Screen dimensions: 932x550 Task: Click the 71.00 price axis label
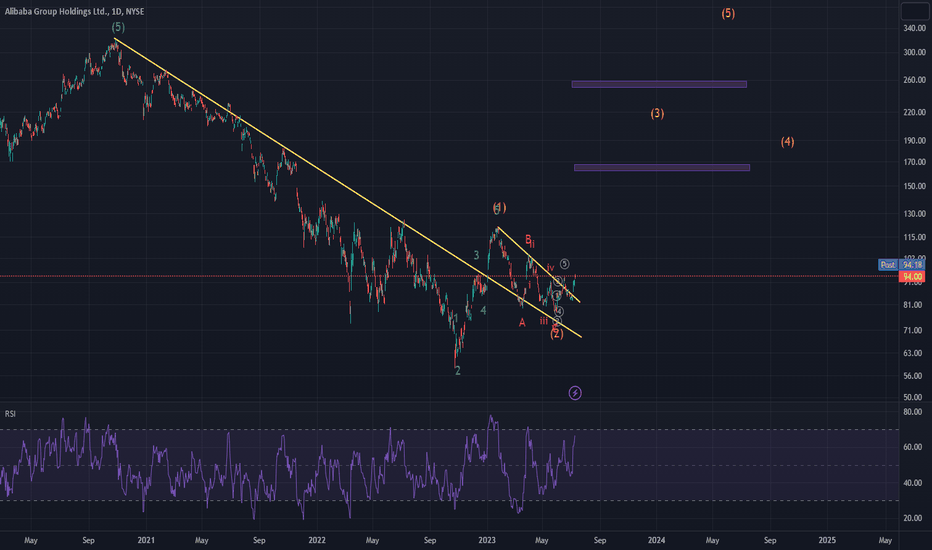point(912,330)
